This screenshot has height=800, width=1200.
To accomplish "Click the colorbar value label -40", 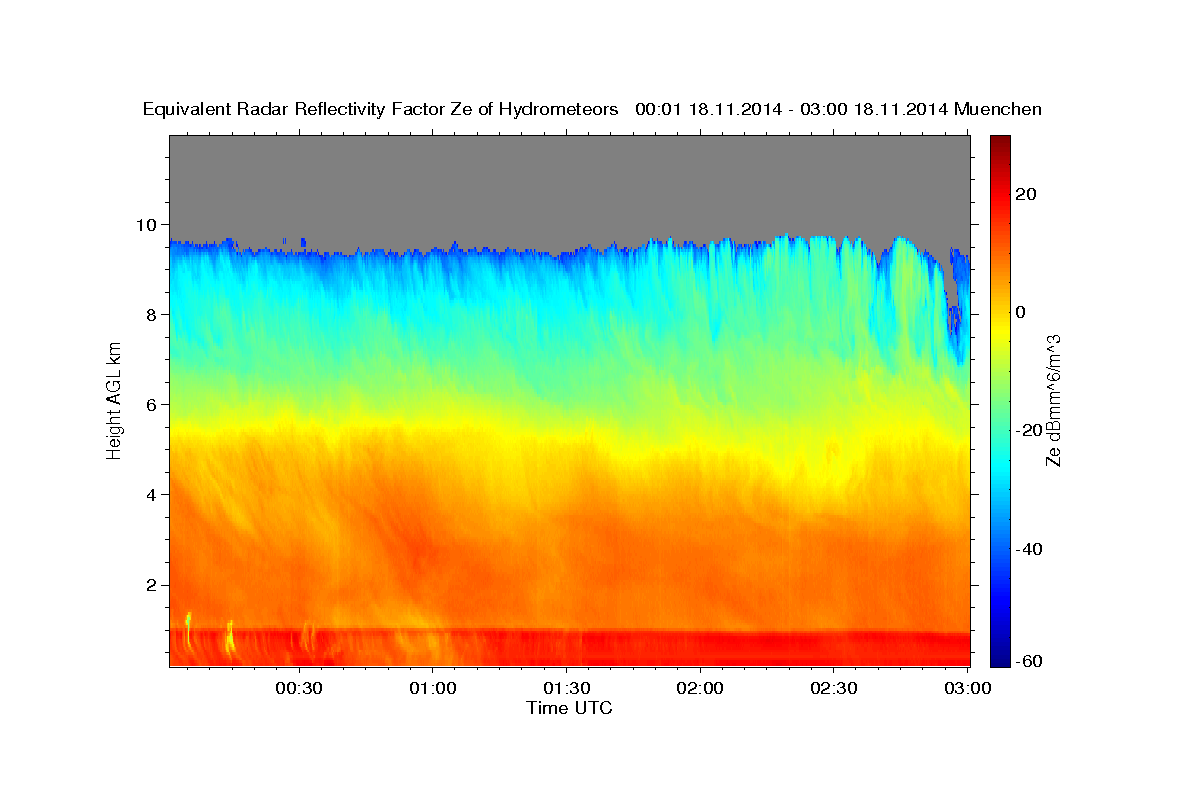I will coord(1029,549).
